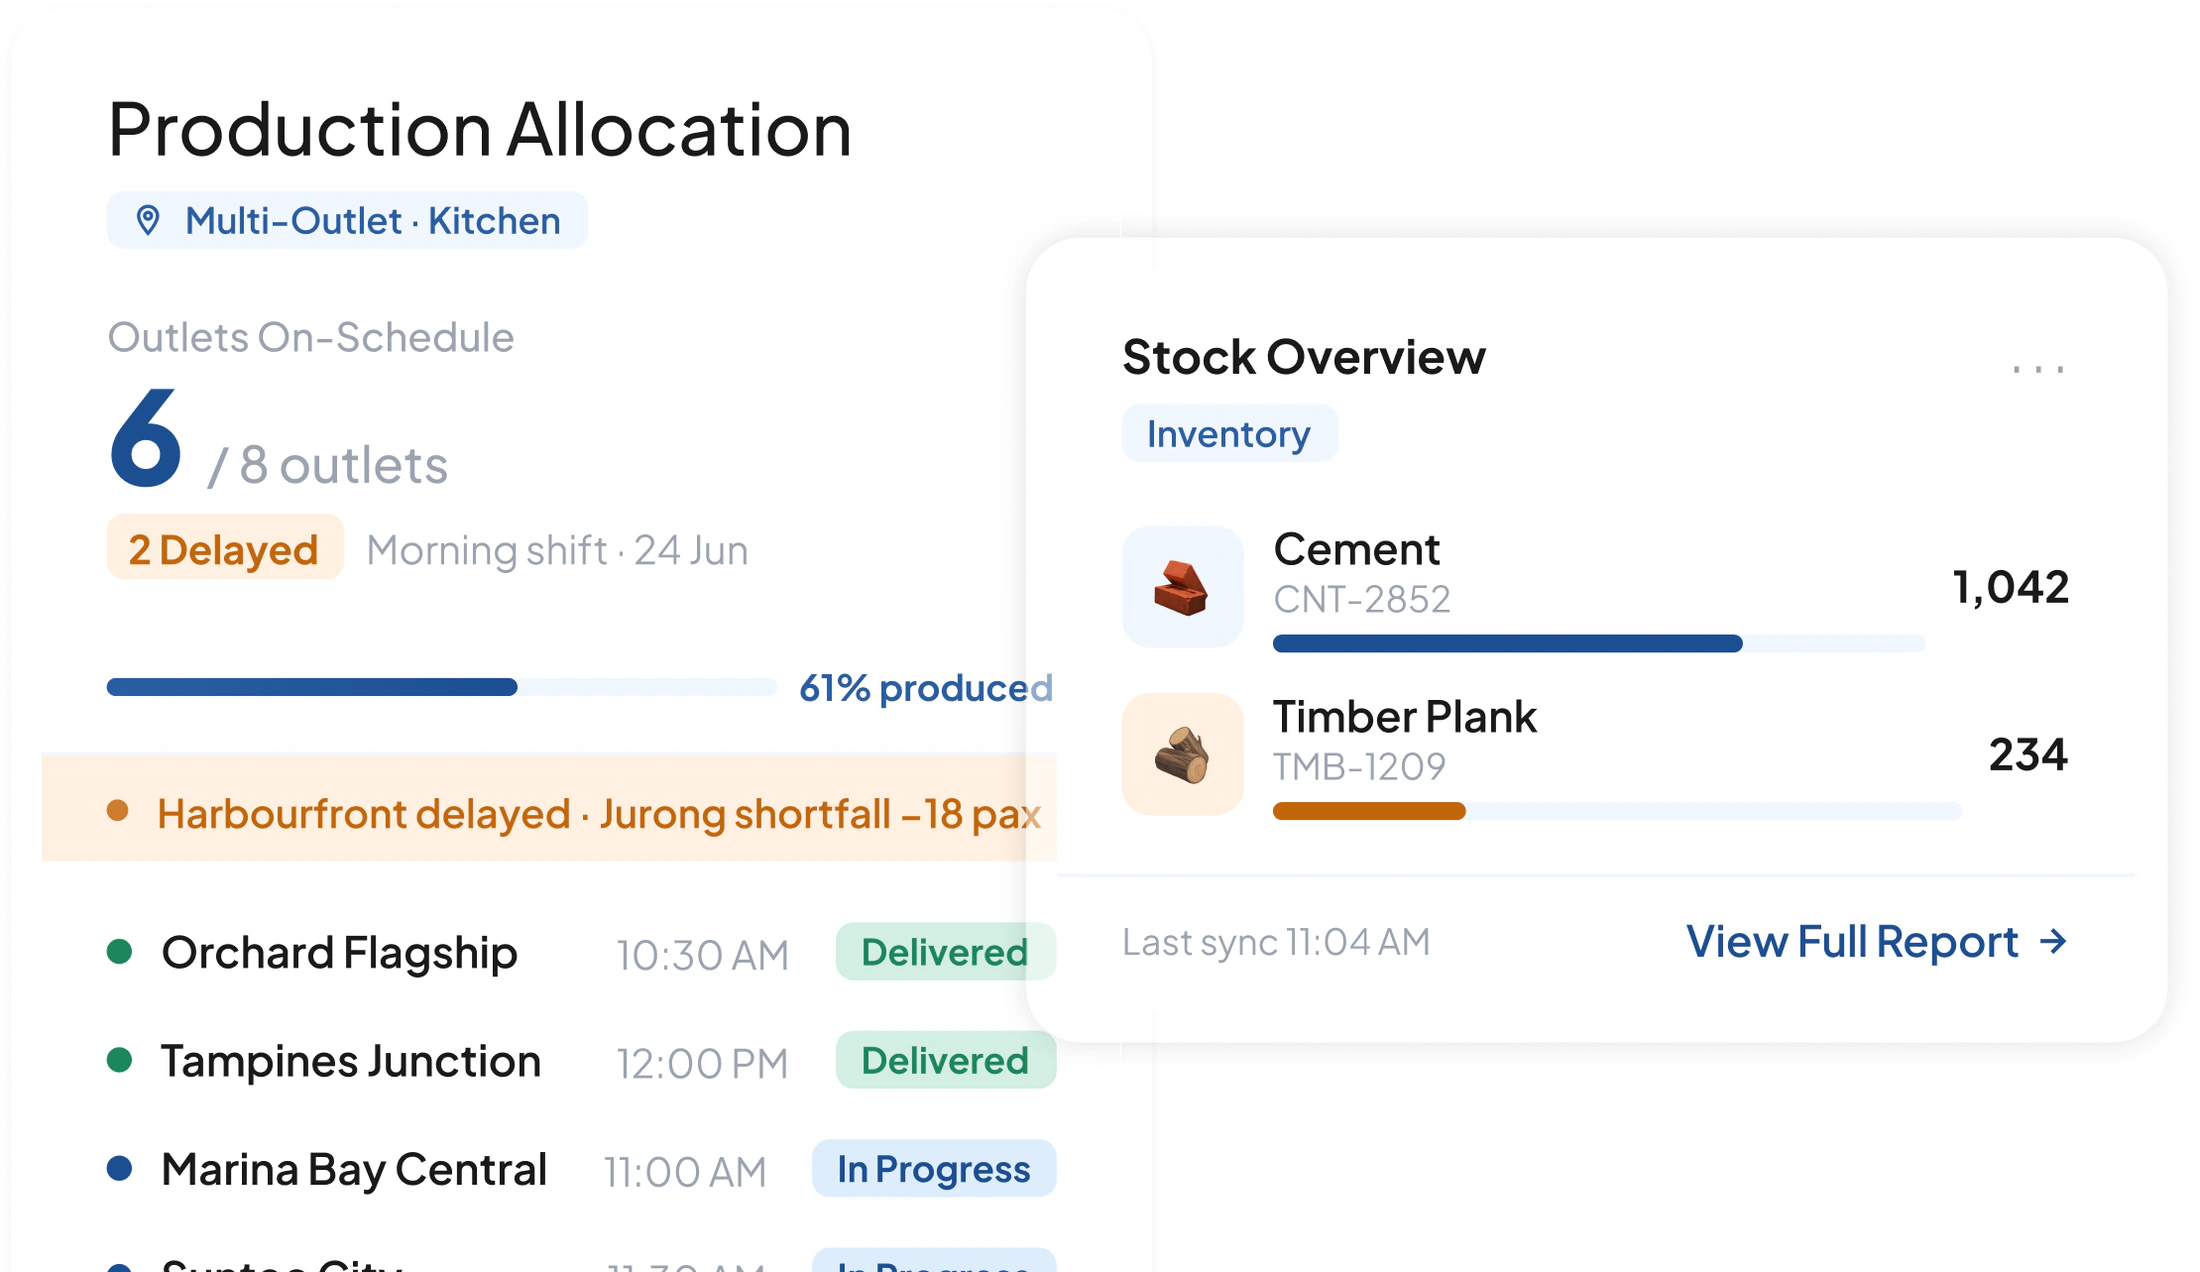Screen dimensions: 2200x1272
Task: Select the Multi-Outlet · Kitchen chip
Action: pos(347,220)
